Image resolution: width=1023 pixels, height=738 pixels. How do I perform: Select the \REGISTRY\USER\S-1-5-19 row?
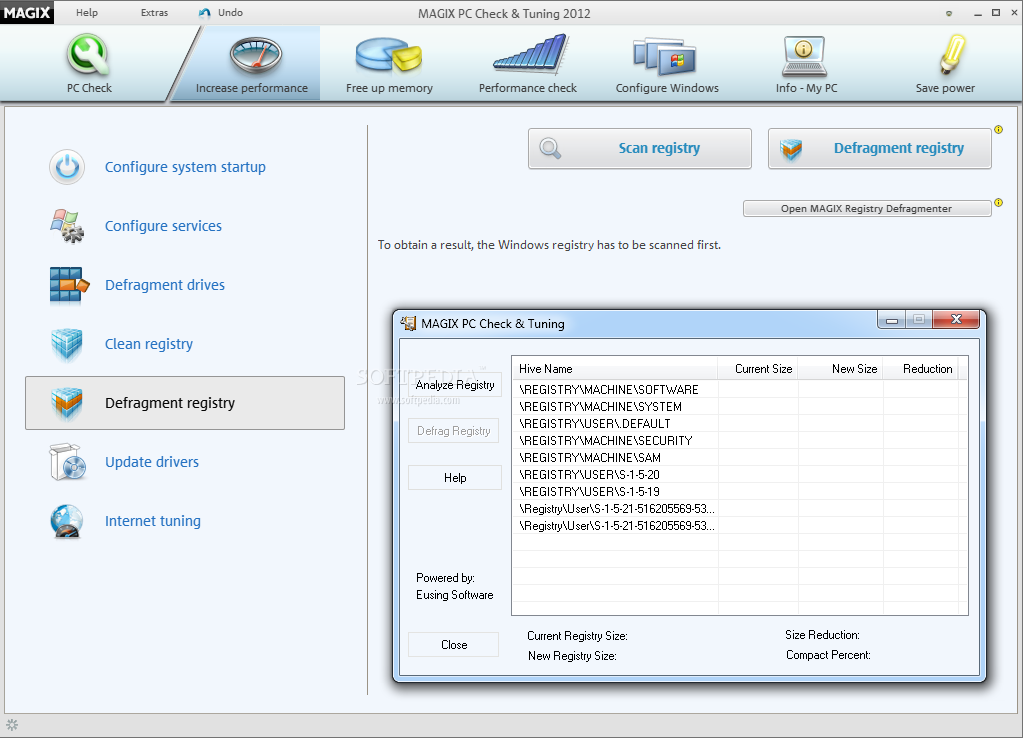739,491
